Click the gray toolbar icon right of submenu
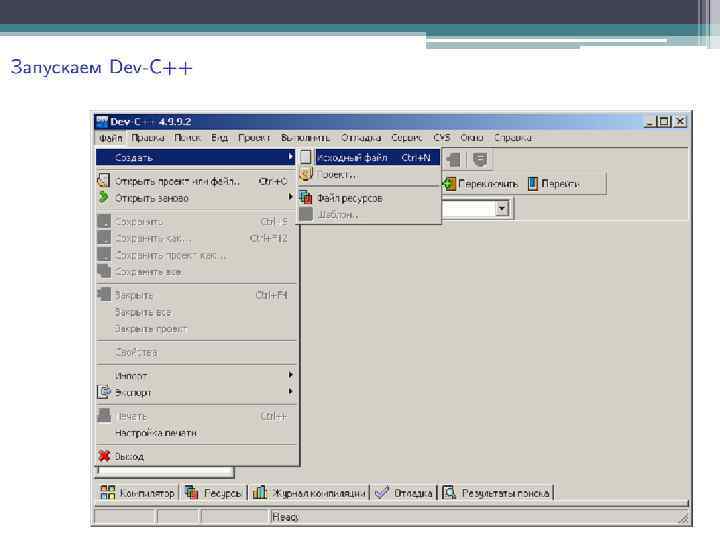720x540 pixels. click(454, 160)
